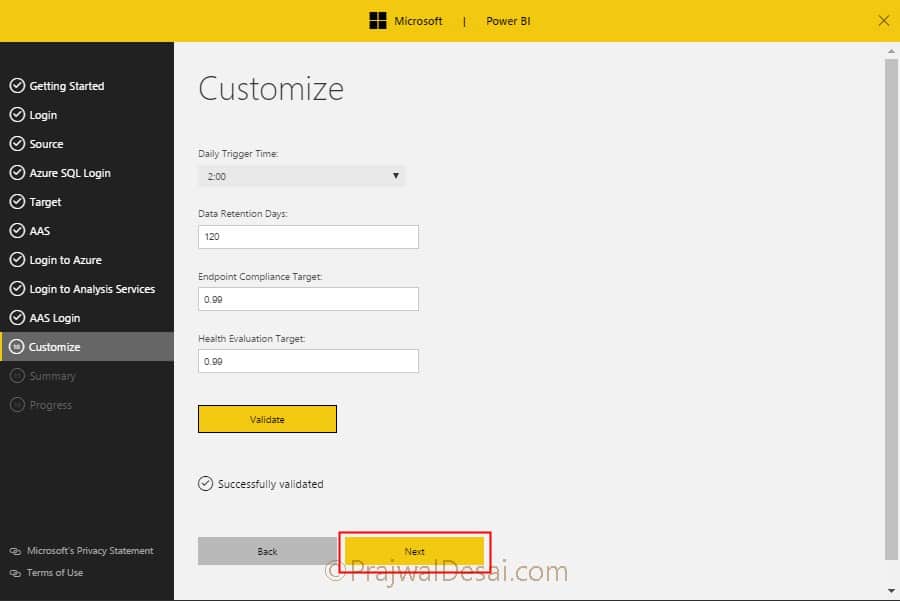This screenshot has width=900, height=601.
Task: Click the Endpoint Compliance Target field
Action: [x=308, y=299]
